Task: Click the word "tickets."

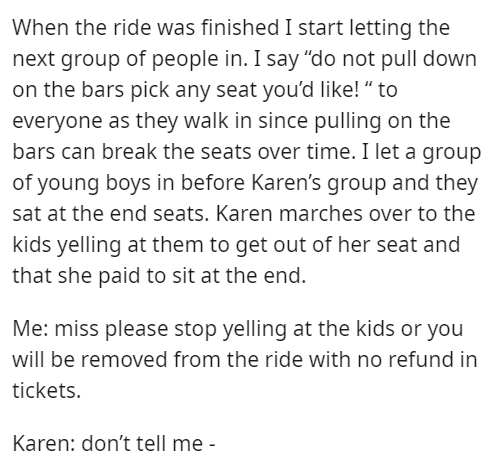Action: click(x=47, y=391)
